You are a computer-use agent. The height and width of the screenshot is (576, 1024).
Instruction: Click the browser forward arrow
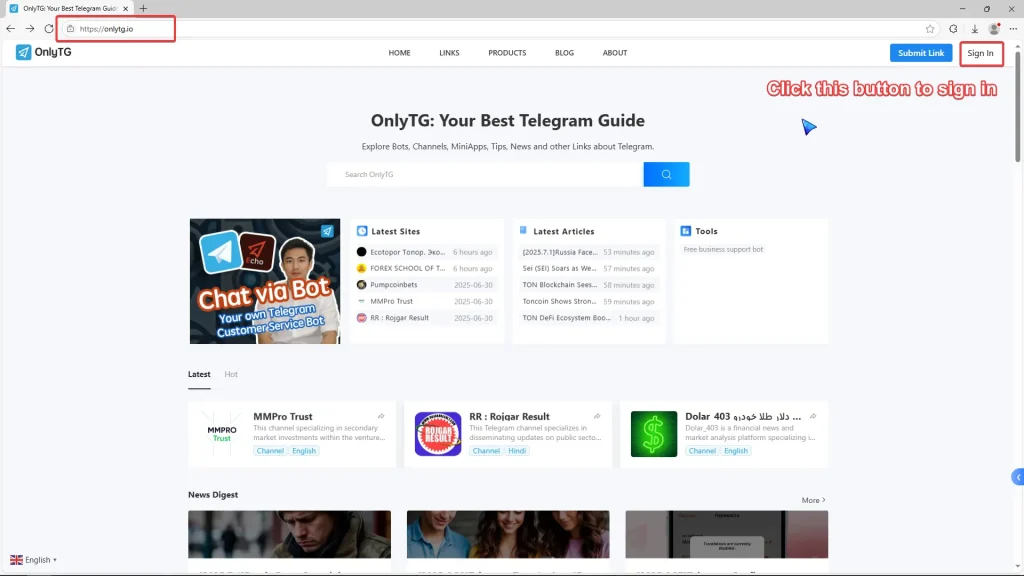pyautogui.click(x=29, y=29)
